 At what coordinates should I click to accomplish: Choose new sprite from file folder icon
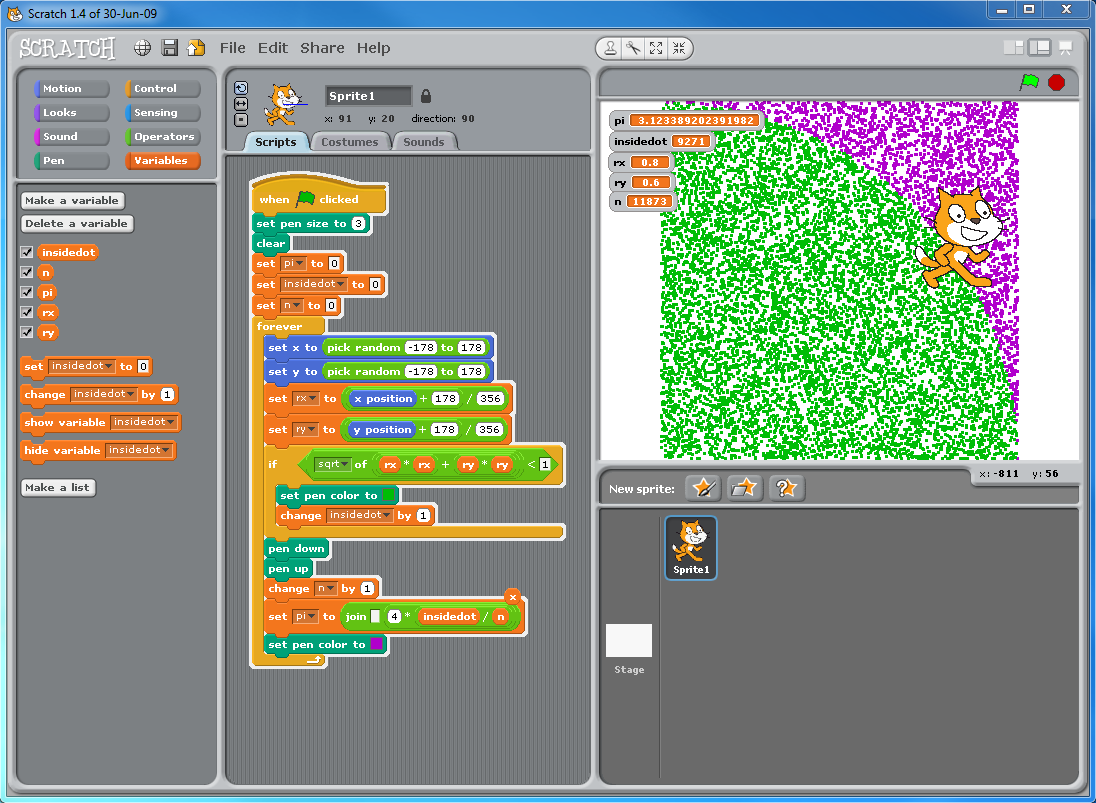tap(744, 488)
